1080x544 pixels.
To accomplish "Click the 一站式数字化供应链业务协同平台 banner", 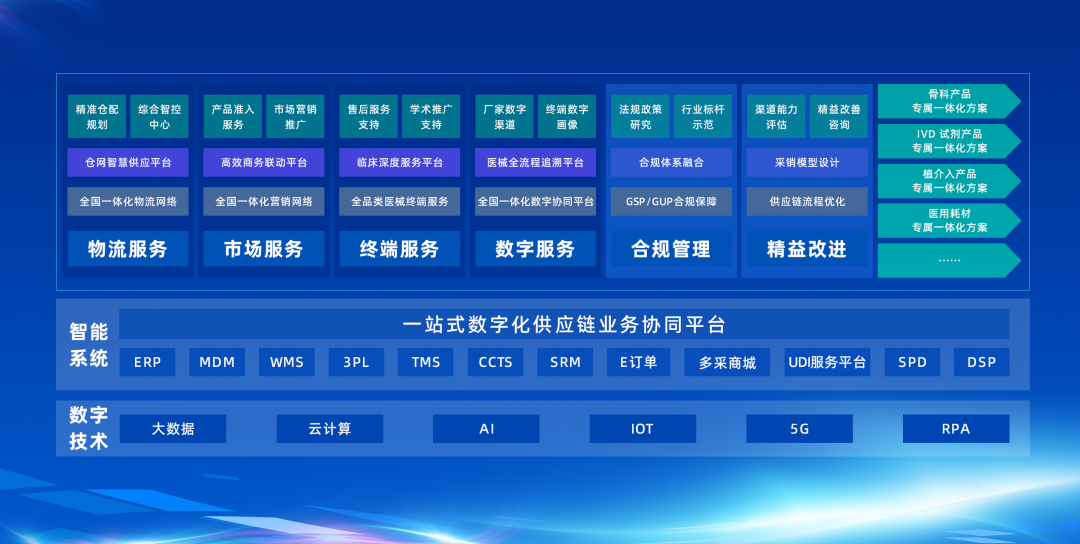I will pyautogui.click(x=564, y=325).
